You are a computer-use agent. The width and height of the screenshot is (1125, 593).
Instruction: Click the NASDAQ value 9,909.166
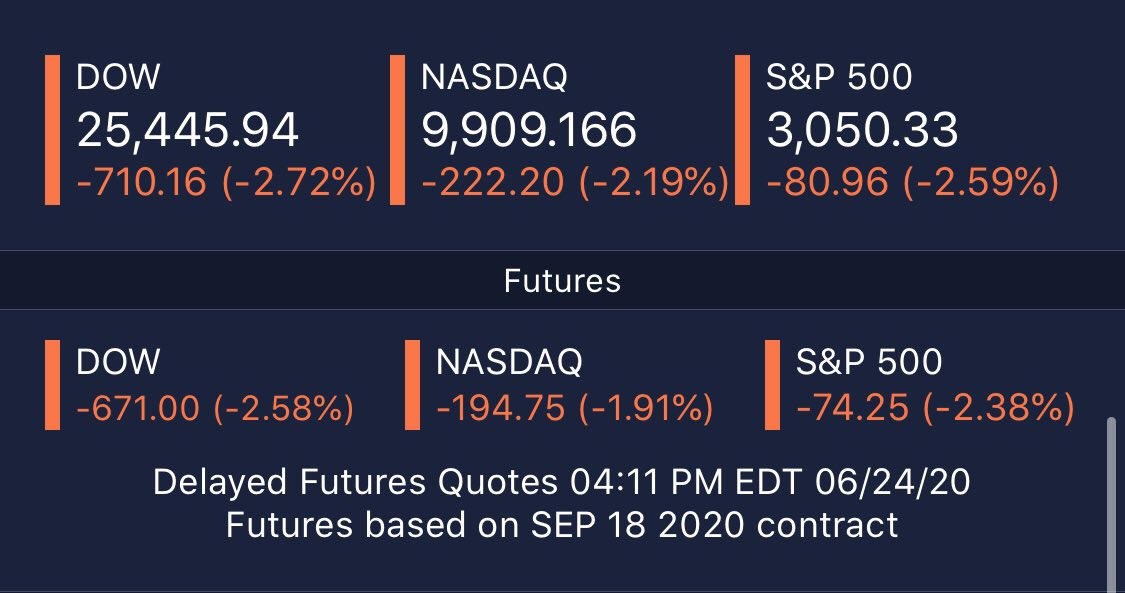coord(528,130)
